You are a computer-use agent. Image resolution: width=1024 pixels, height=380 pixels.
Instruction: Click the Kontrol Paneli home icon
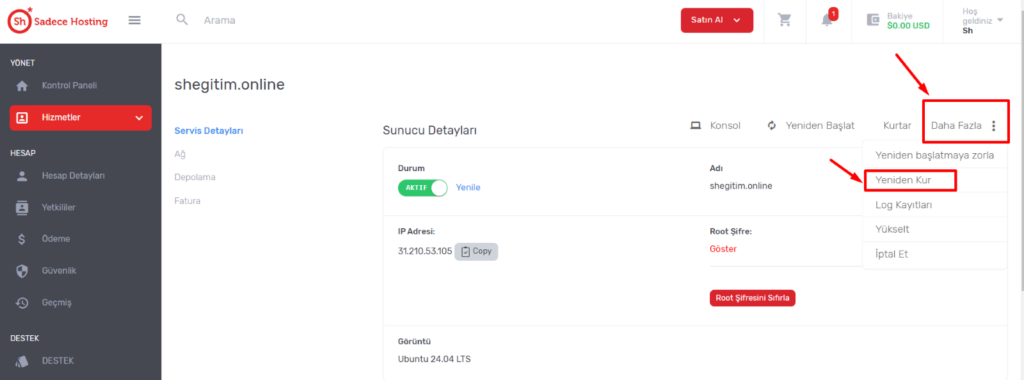[22, 86]
